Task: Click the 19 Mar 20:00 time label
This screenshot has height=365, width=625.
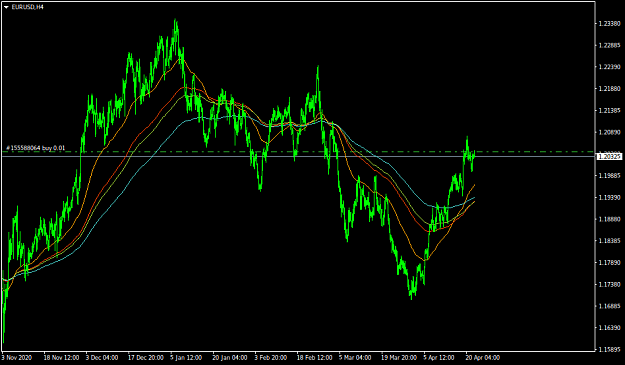Action: 399,358
